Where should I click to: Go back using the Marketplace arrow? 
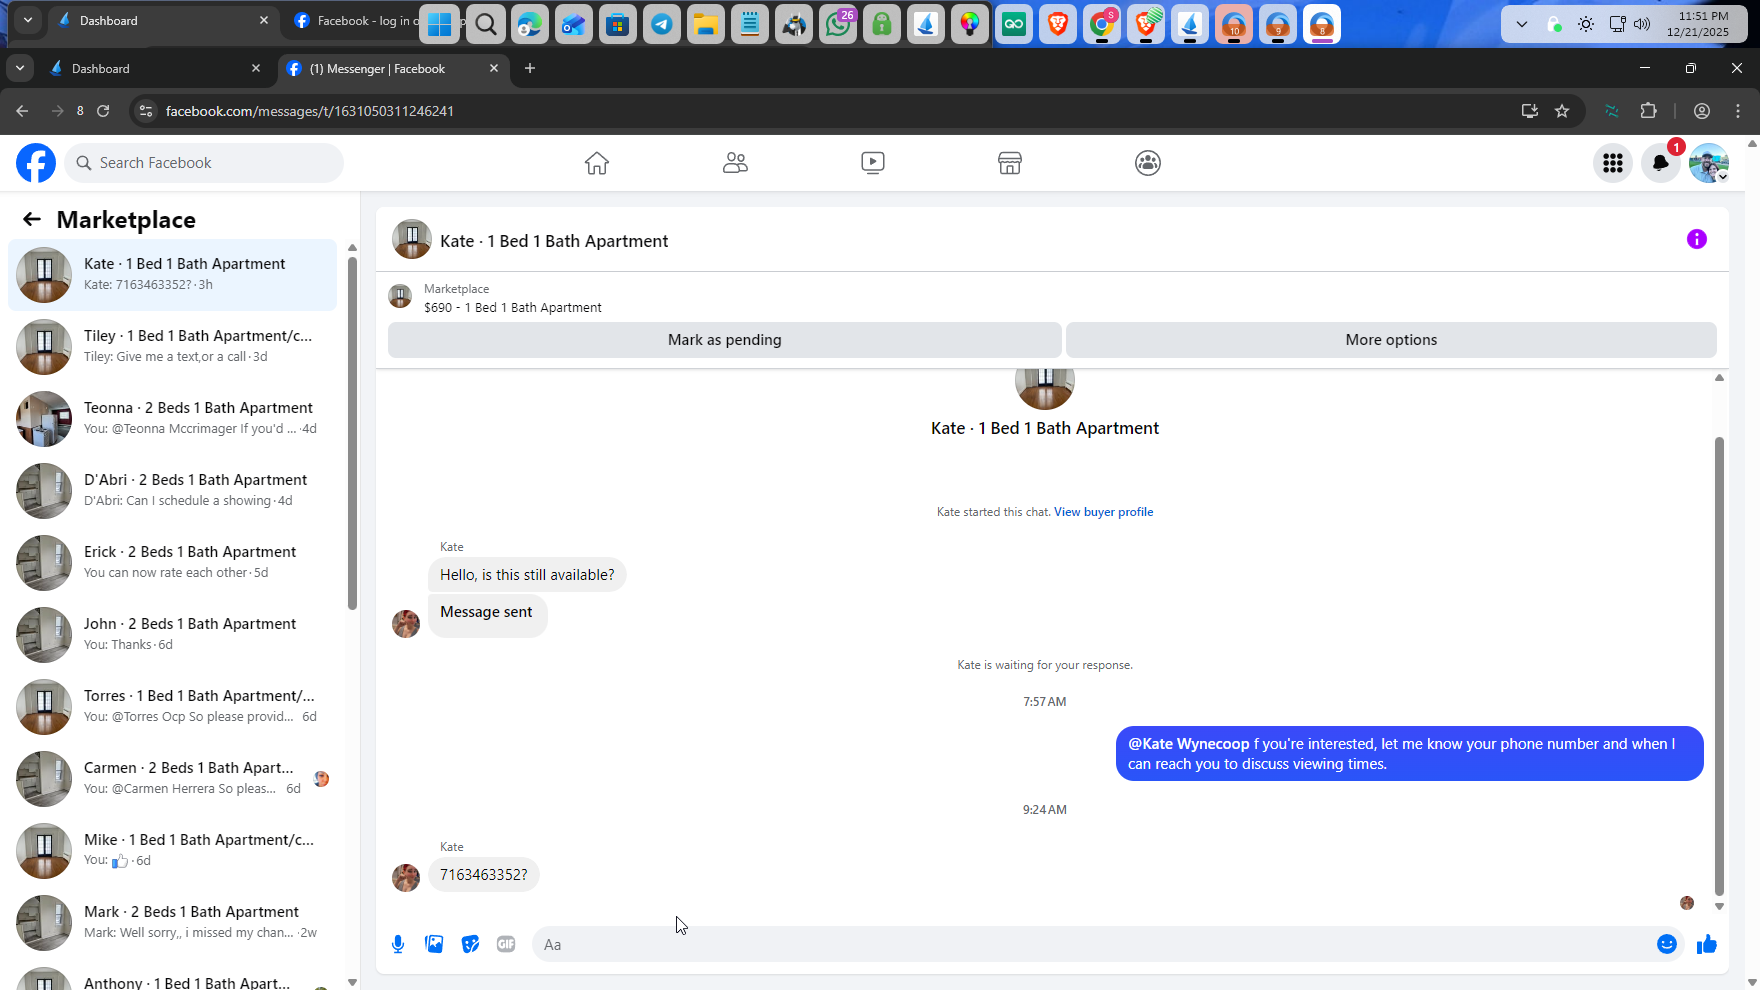click(32, 220)
